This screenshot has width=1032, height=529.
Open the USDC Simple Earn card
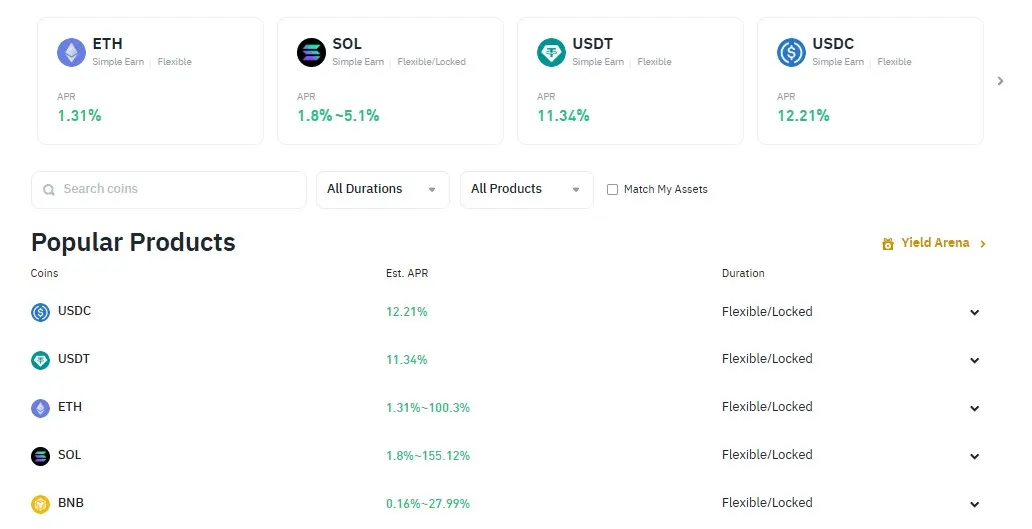[871, 81]
